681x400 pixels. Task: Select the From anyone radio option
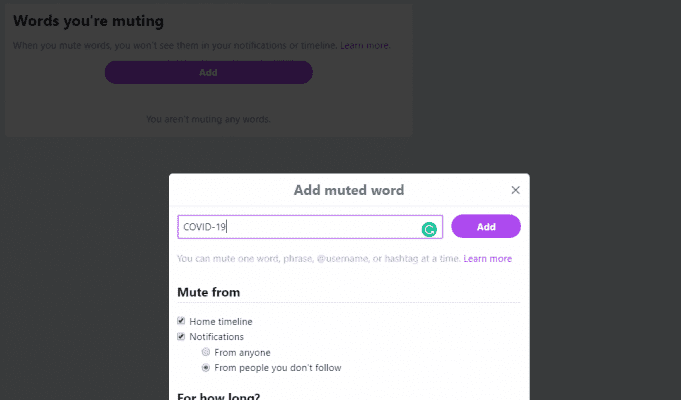pyautogui.click(x=206, y=352)
